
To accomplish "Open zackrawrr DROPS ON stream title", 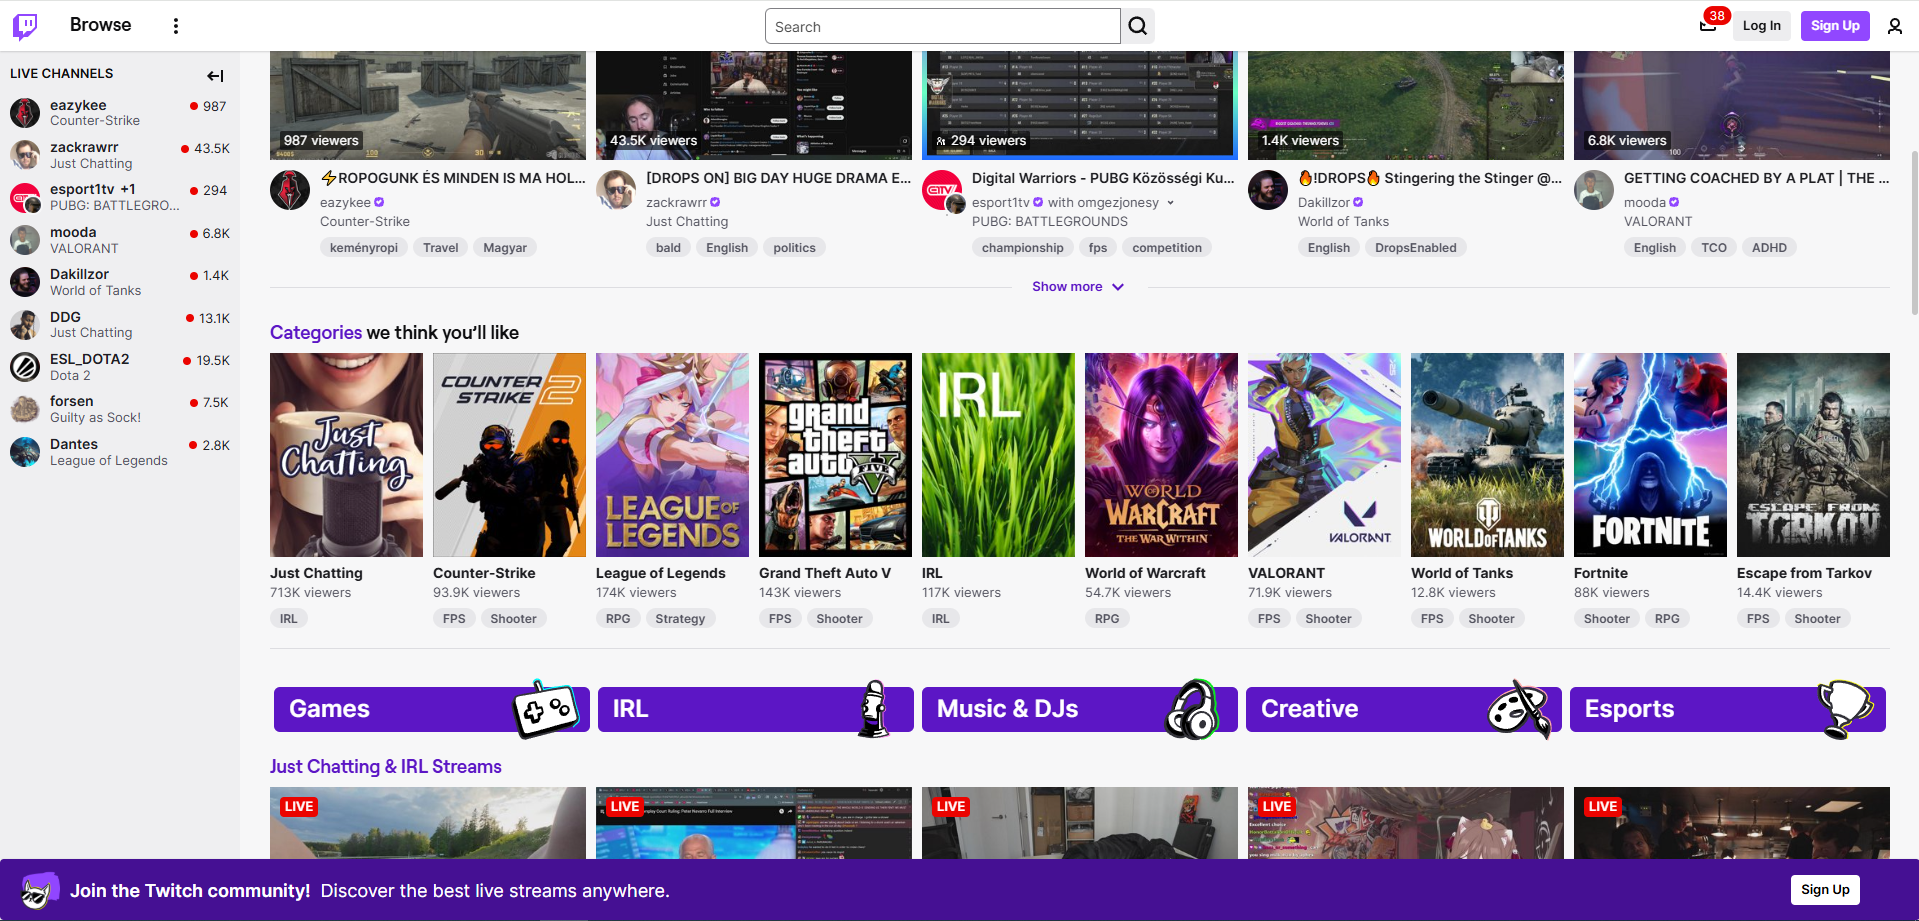I will click(x=779, y=178).
